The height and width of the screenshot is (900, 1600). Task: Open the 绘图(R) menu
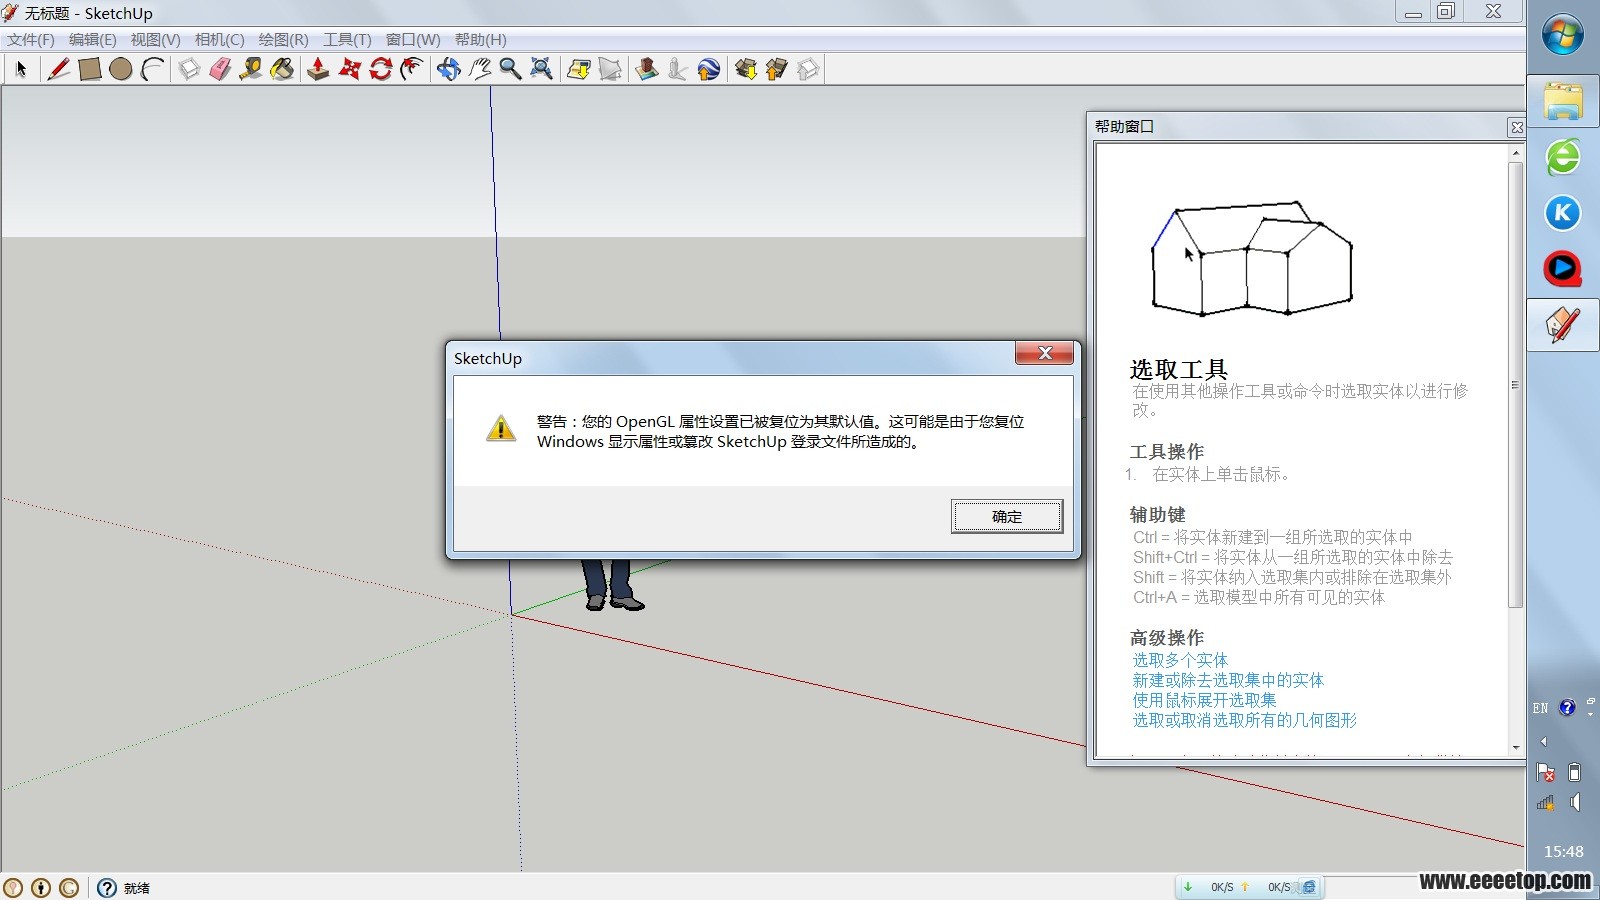(283, 40)
